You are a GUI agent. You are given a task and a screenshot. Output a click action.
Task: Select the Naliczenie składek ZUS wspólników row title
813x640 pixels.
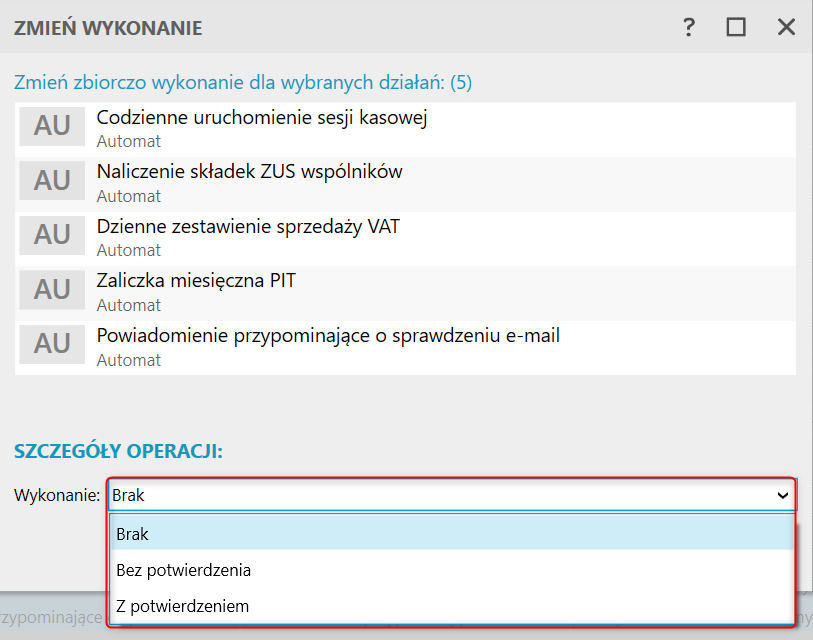[x=249, y=172]
